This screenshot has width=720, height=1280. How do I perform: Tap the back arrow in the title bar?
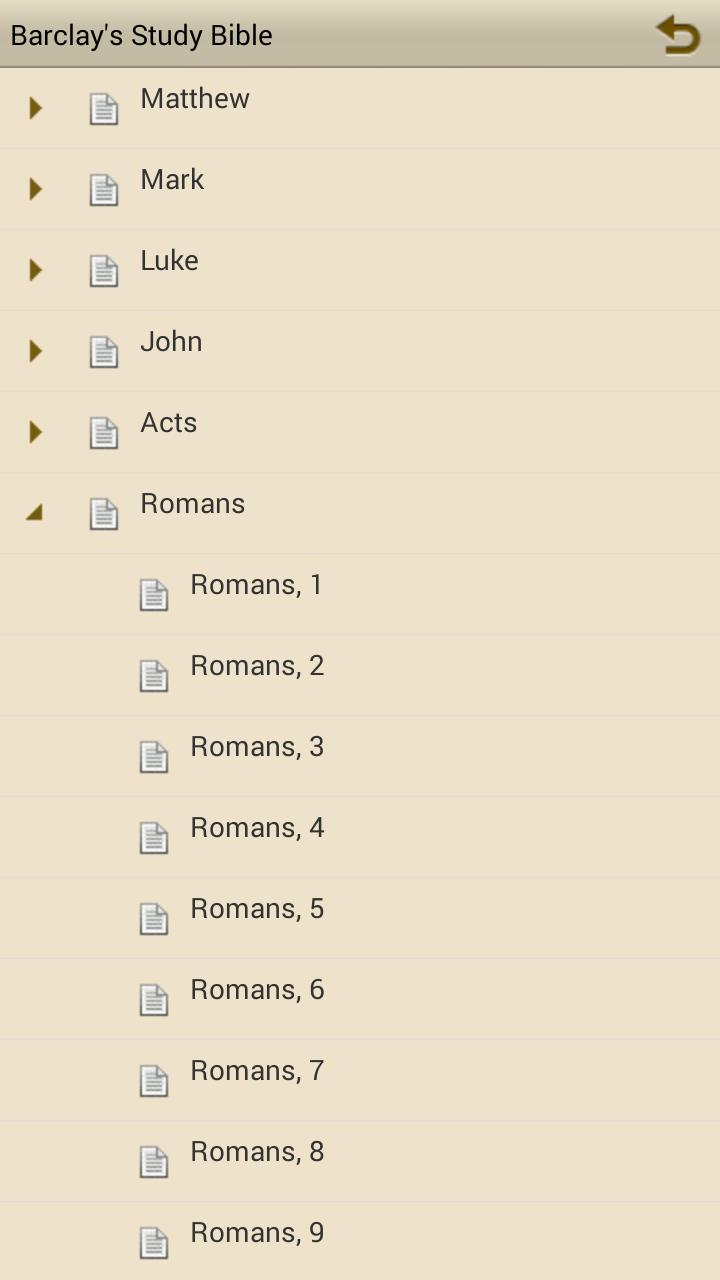678,34
